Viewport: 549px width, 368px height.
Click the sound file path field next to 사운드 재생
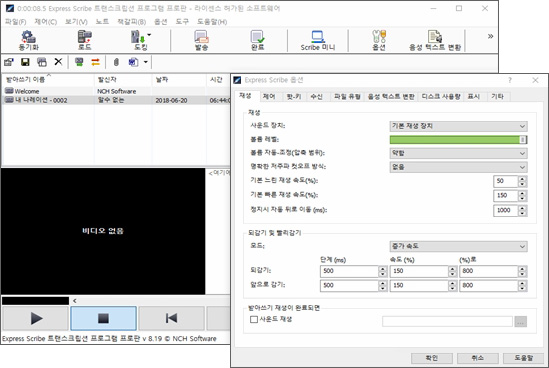click(447, 321)
